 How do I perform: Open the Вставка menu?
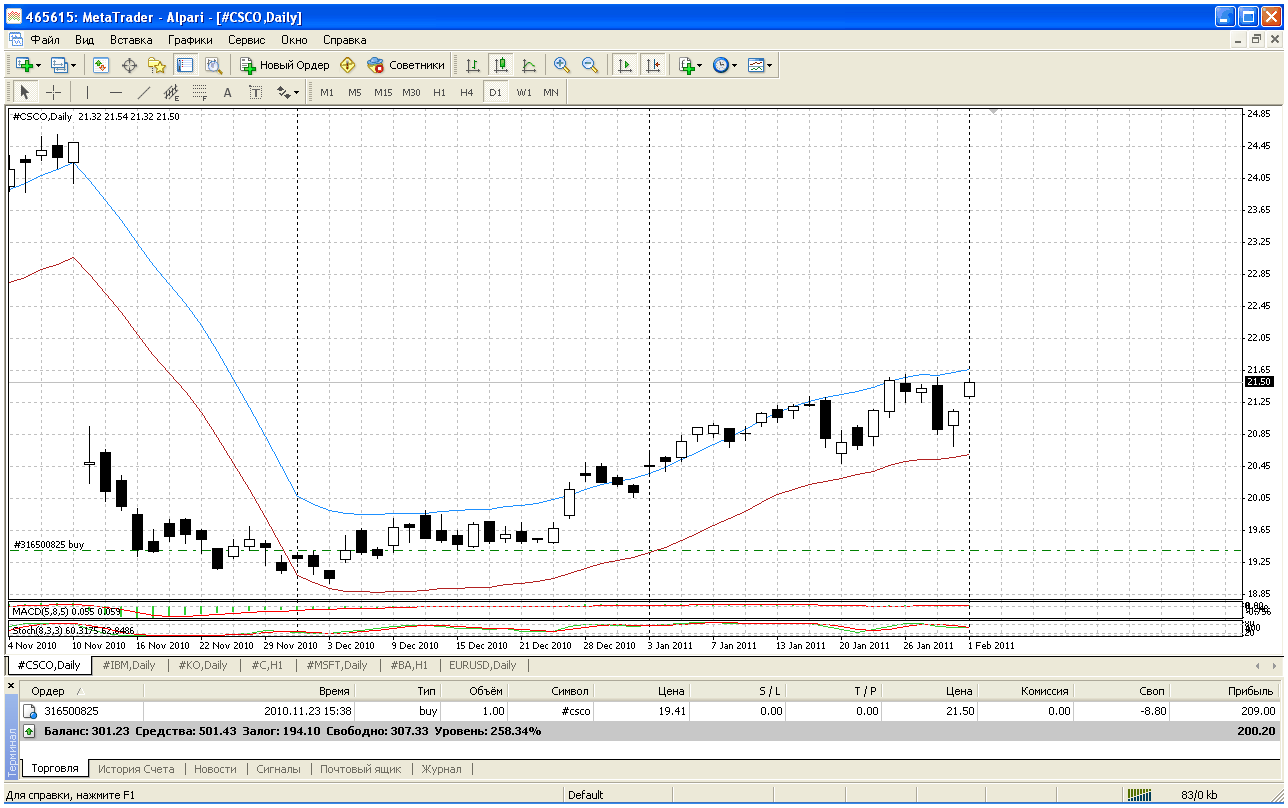tap(131, 40)
